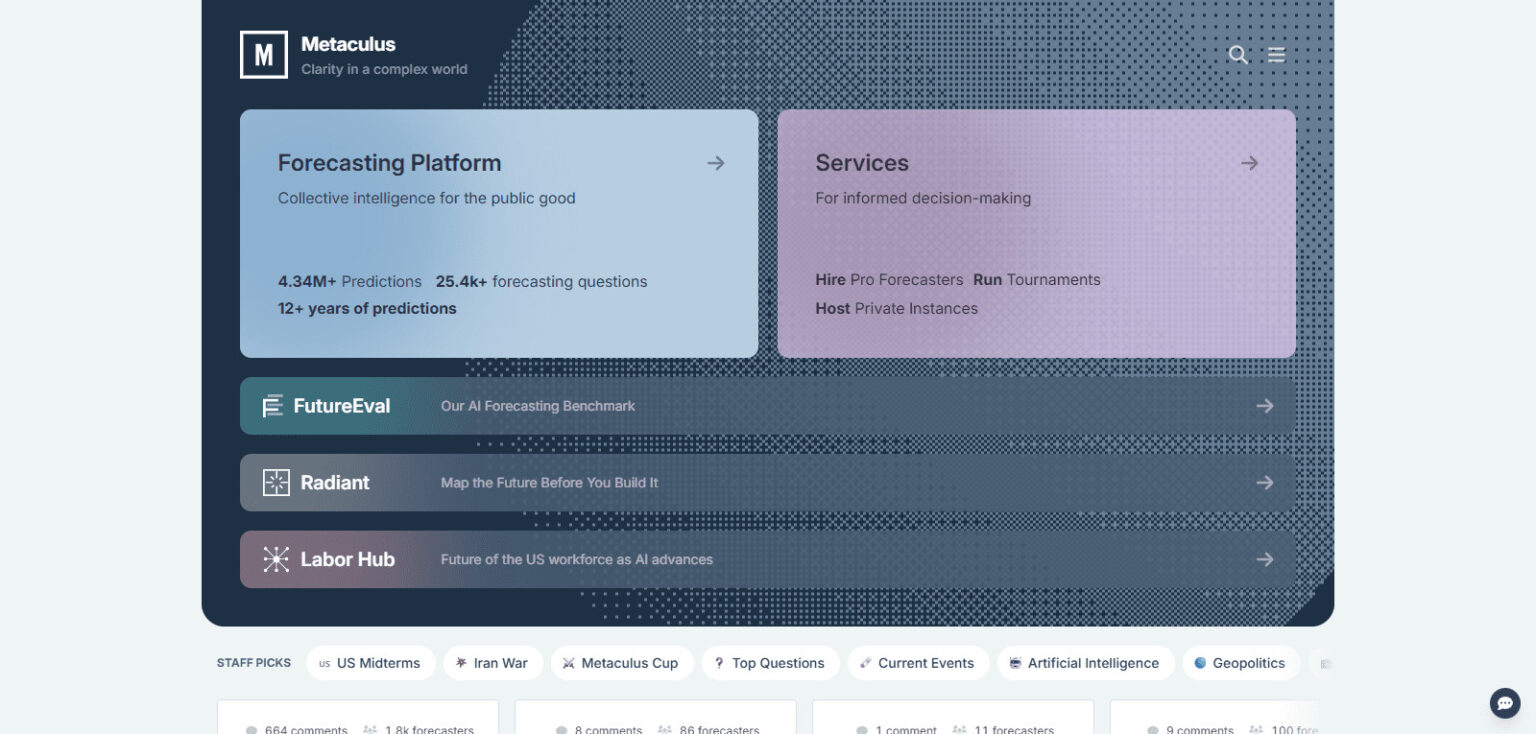Open the chat support bubble icon
This screenshot has height=734, width=1536.
1505,703
